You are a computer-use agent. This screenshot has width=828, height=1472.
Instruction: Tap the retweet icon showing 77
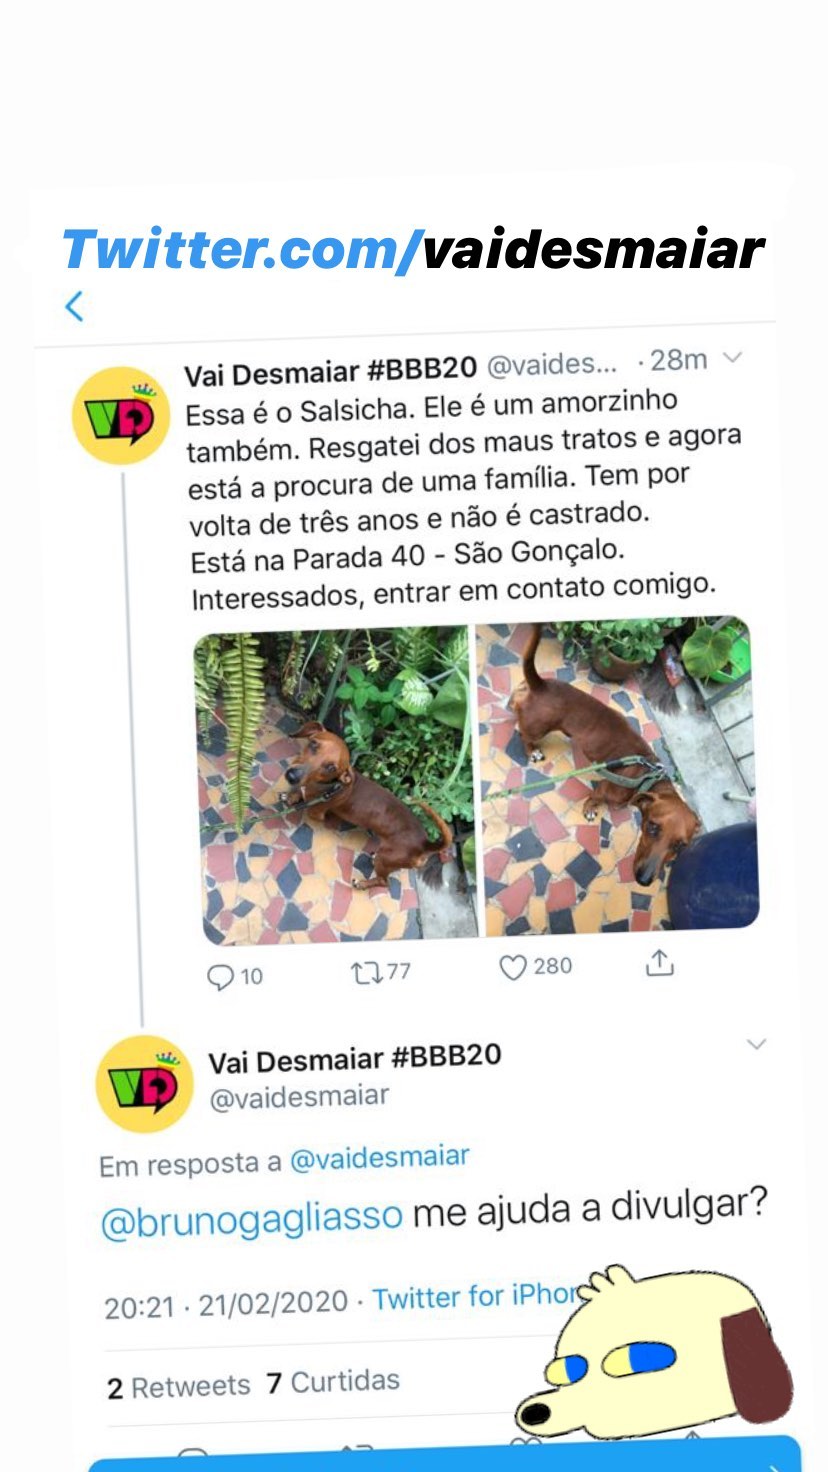(x=381, y=972)
